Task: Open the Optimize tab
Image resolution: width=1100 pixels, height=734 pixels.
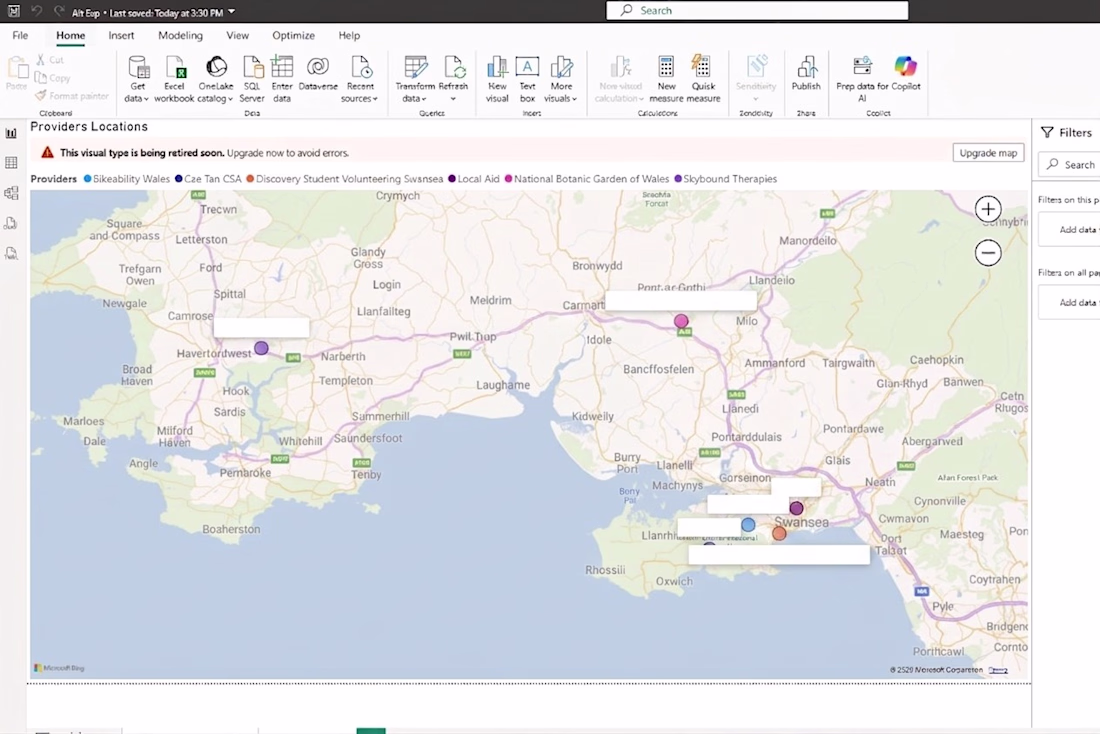Action: (293, 35)
